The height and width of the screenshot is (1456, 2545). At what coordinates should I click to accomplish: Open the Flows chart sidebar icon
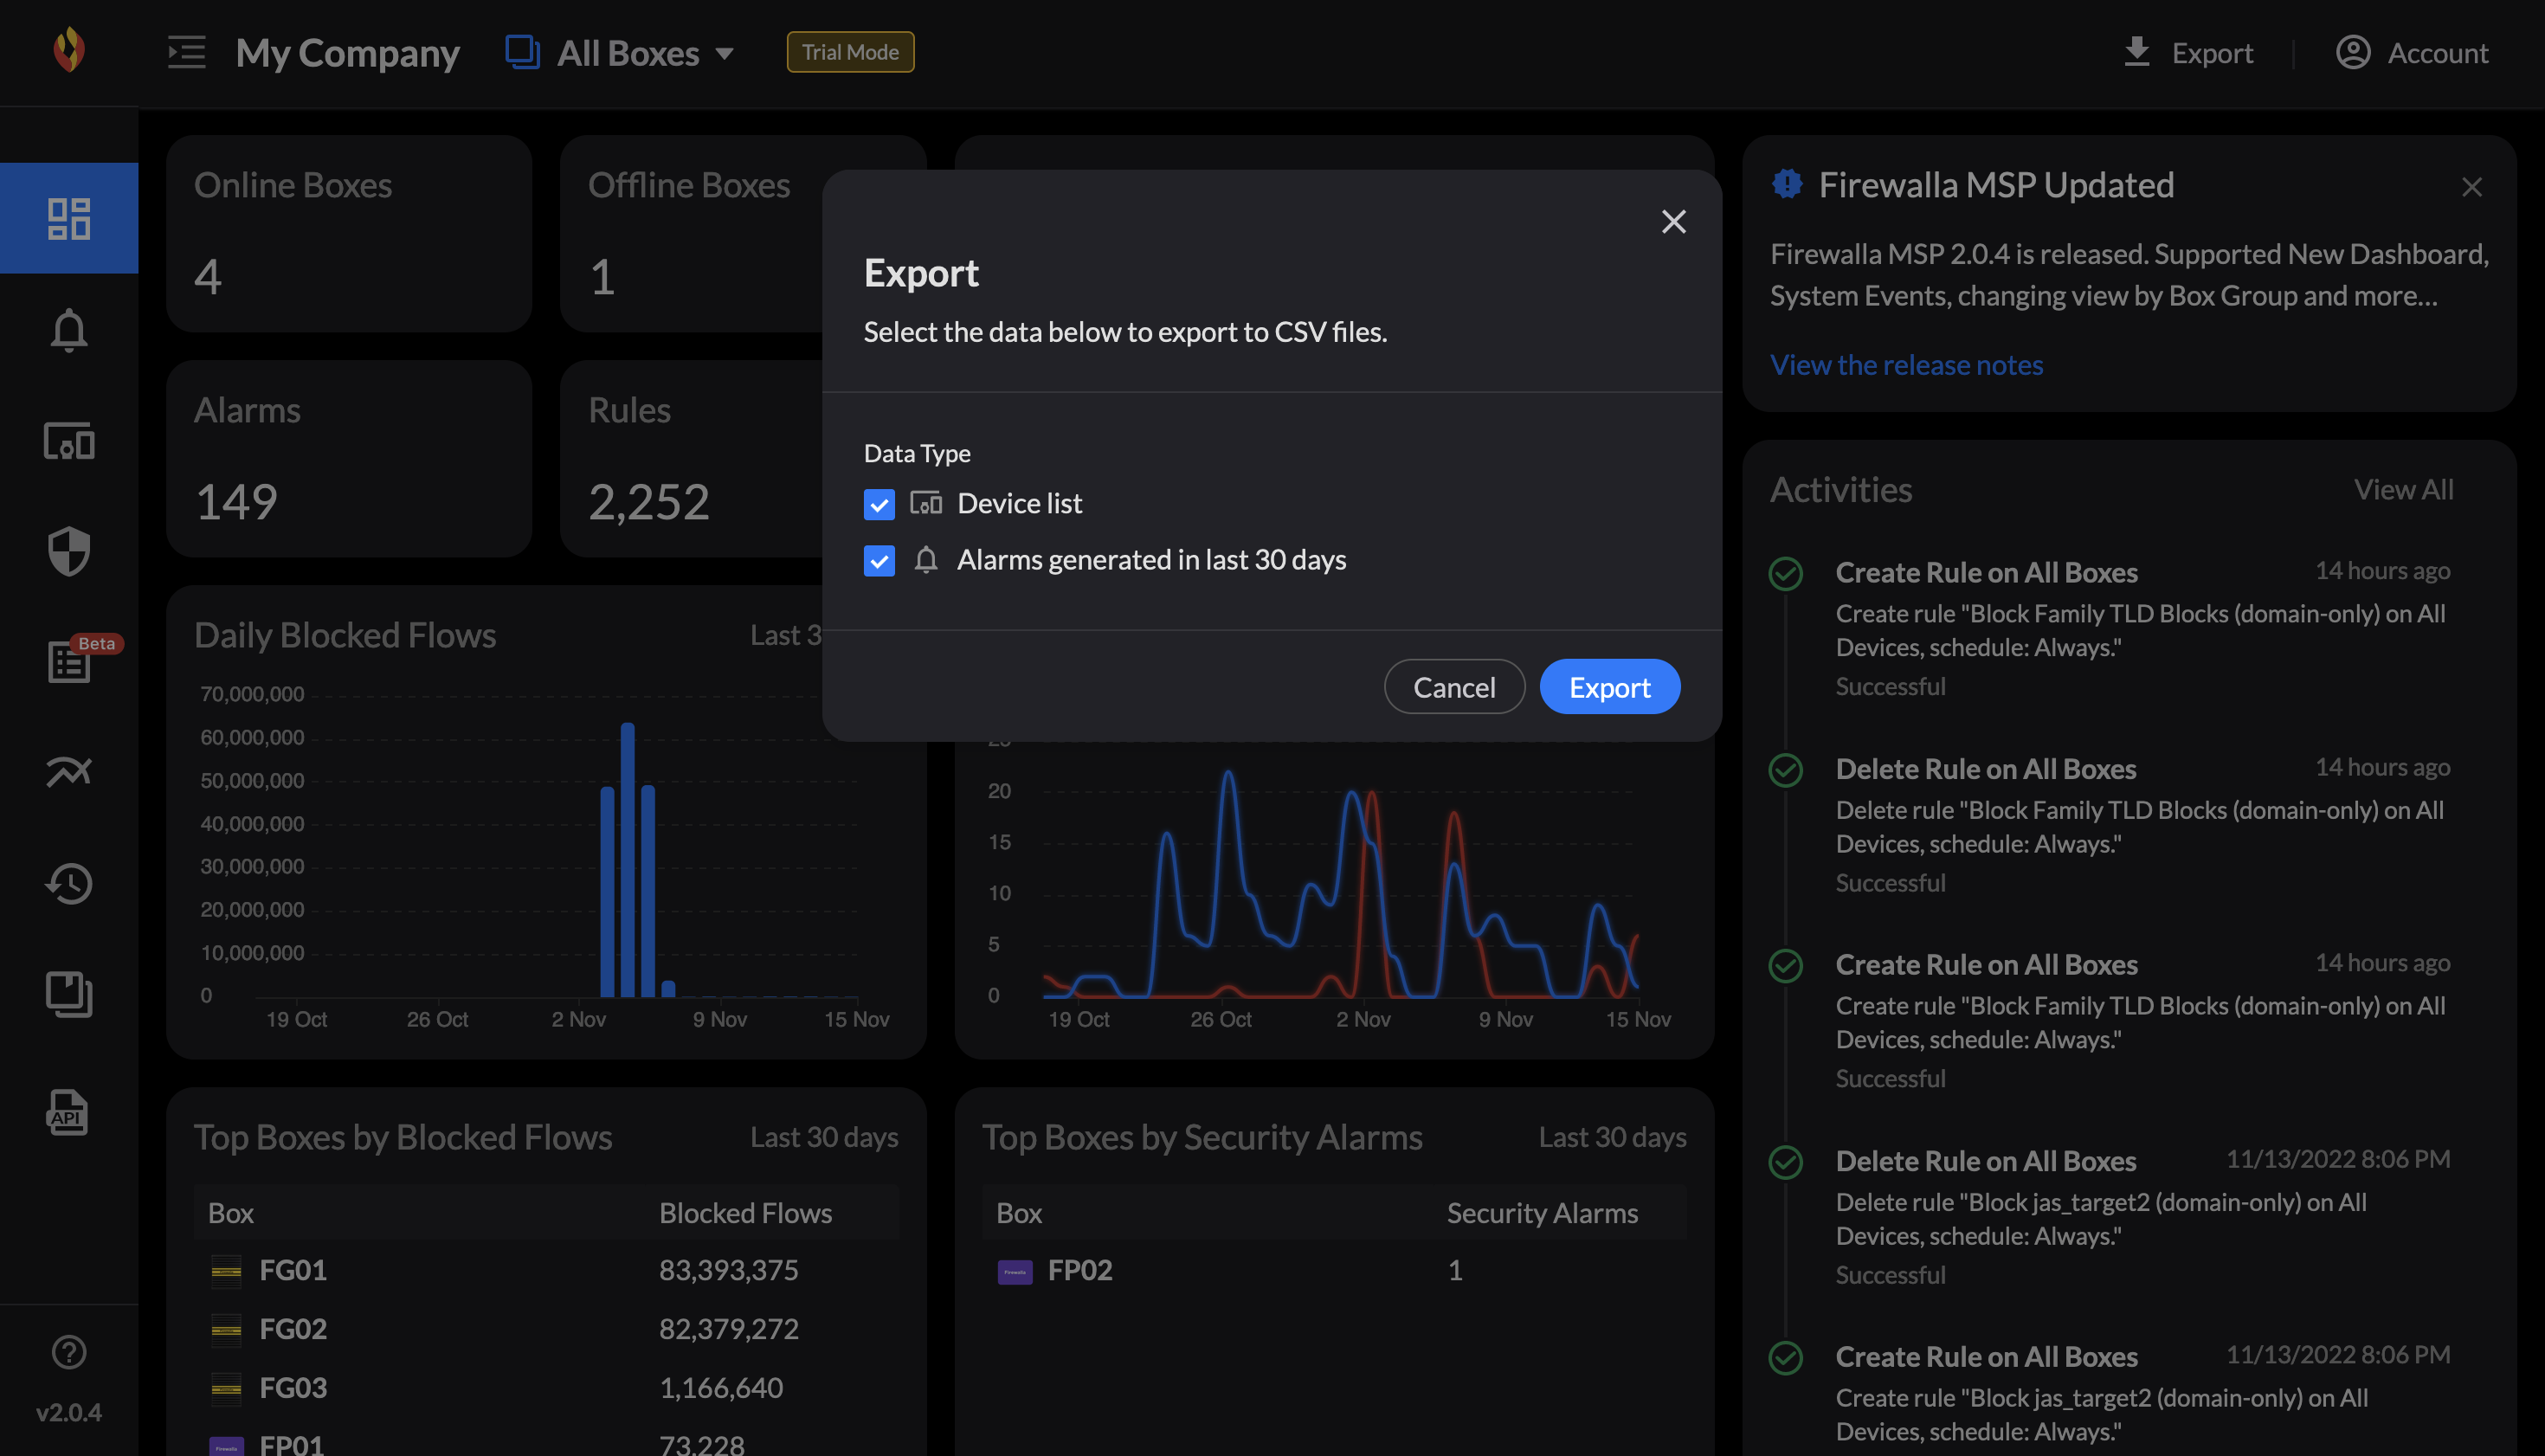coord(69,771)
